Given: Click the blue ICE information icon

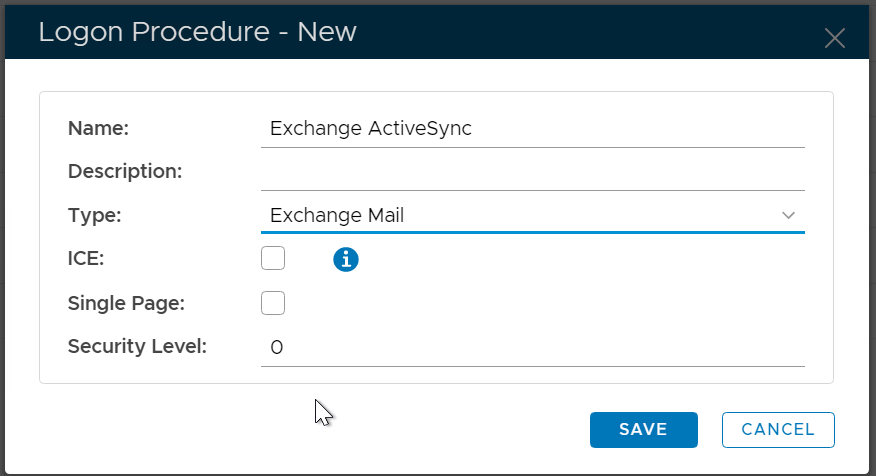Looking at the screenshot, I should [x=346, y=259].
